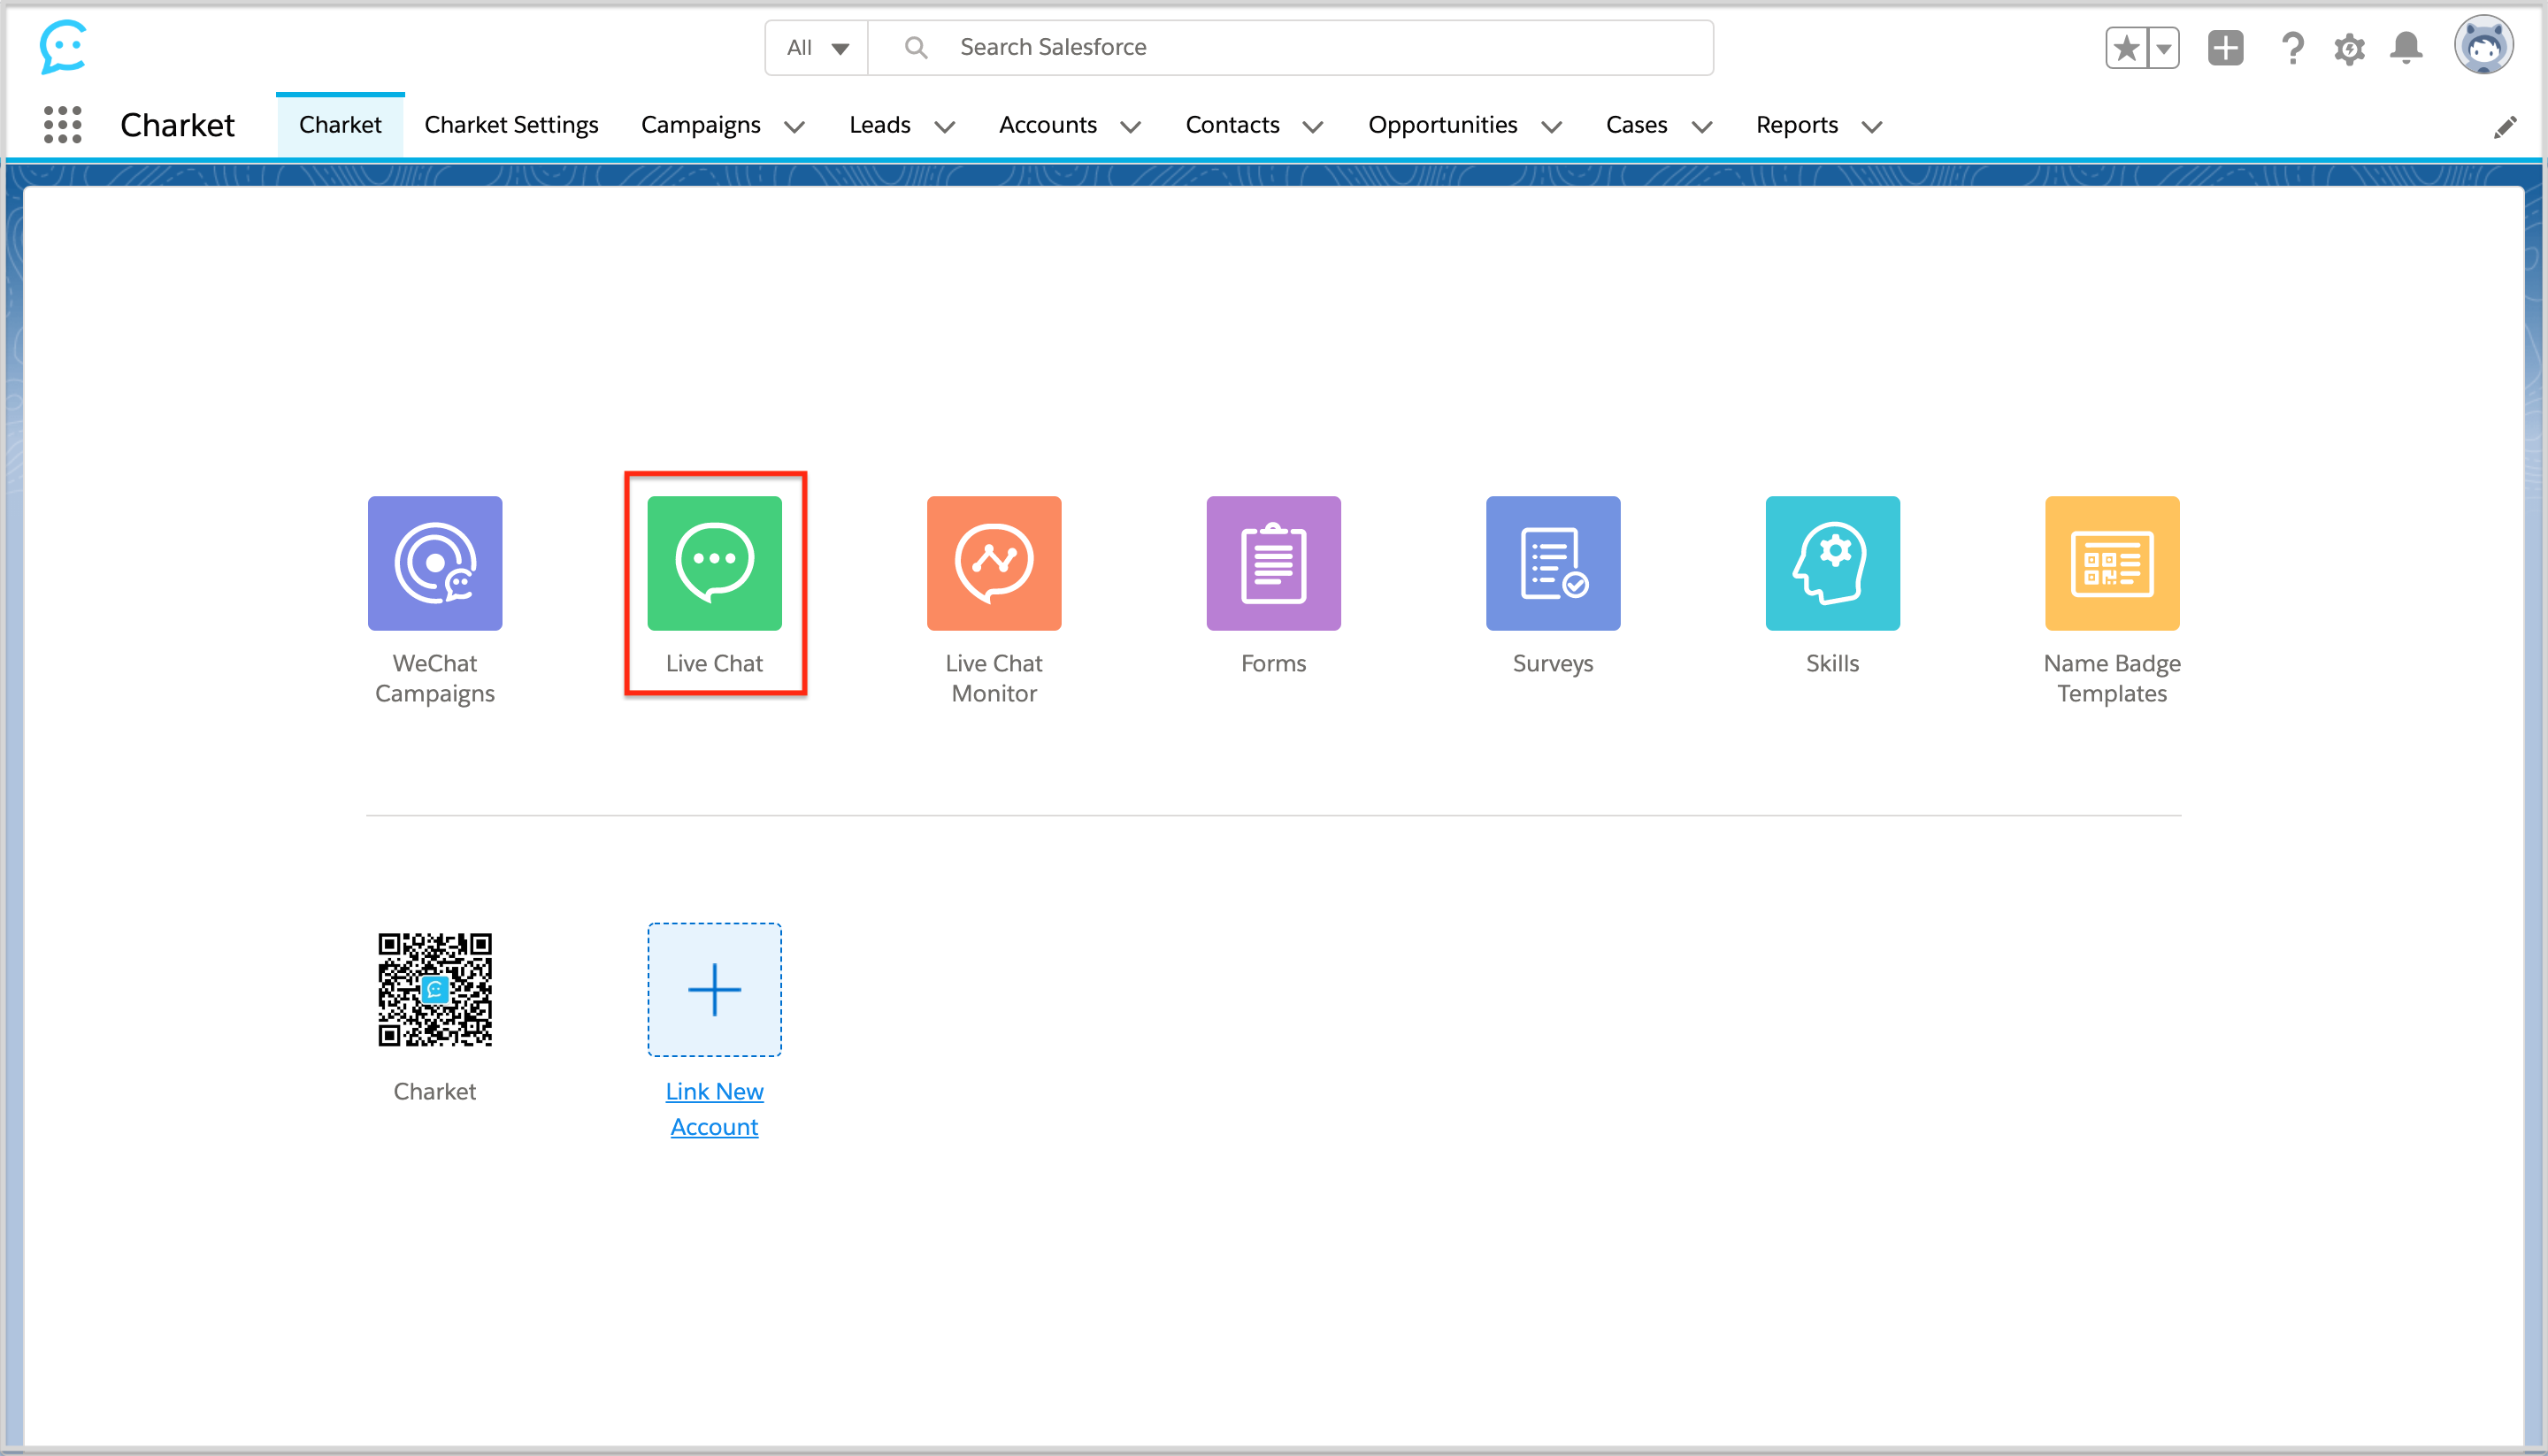Screen dimensions: 2548x1456
Task: Follow the Link New Account link
Action: pyautogui.click(x=714, y=1108)
